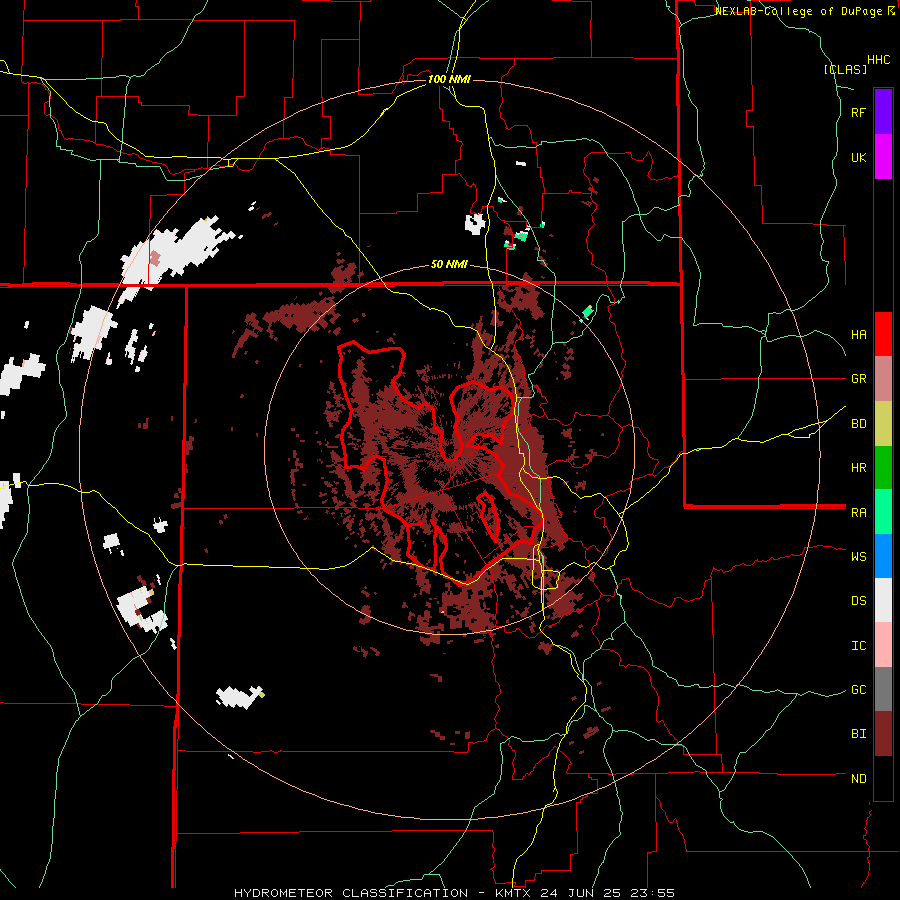Choose the white DS color swatch

(x=883, y=600)
